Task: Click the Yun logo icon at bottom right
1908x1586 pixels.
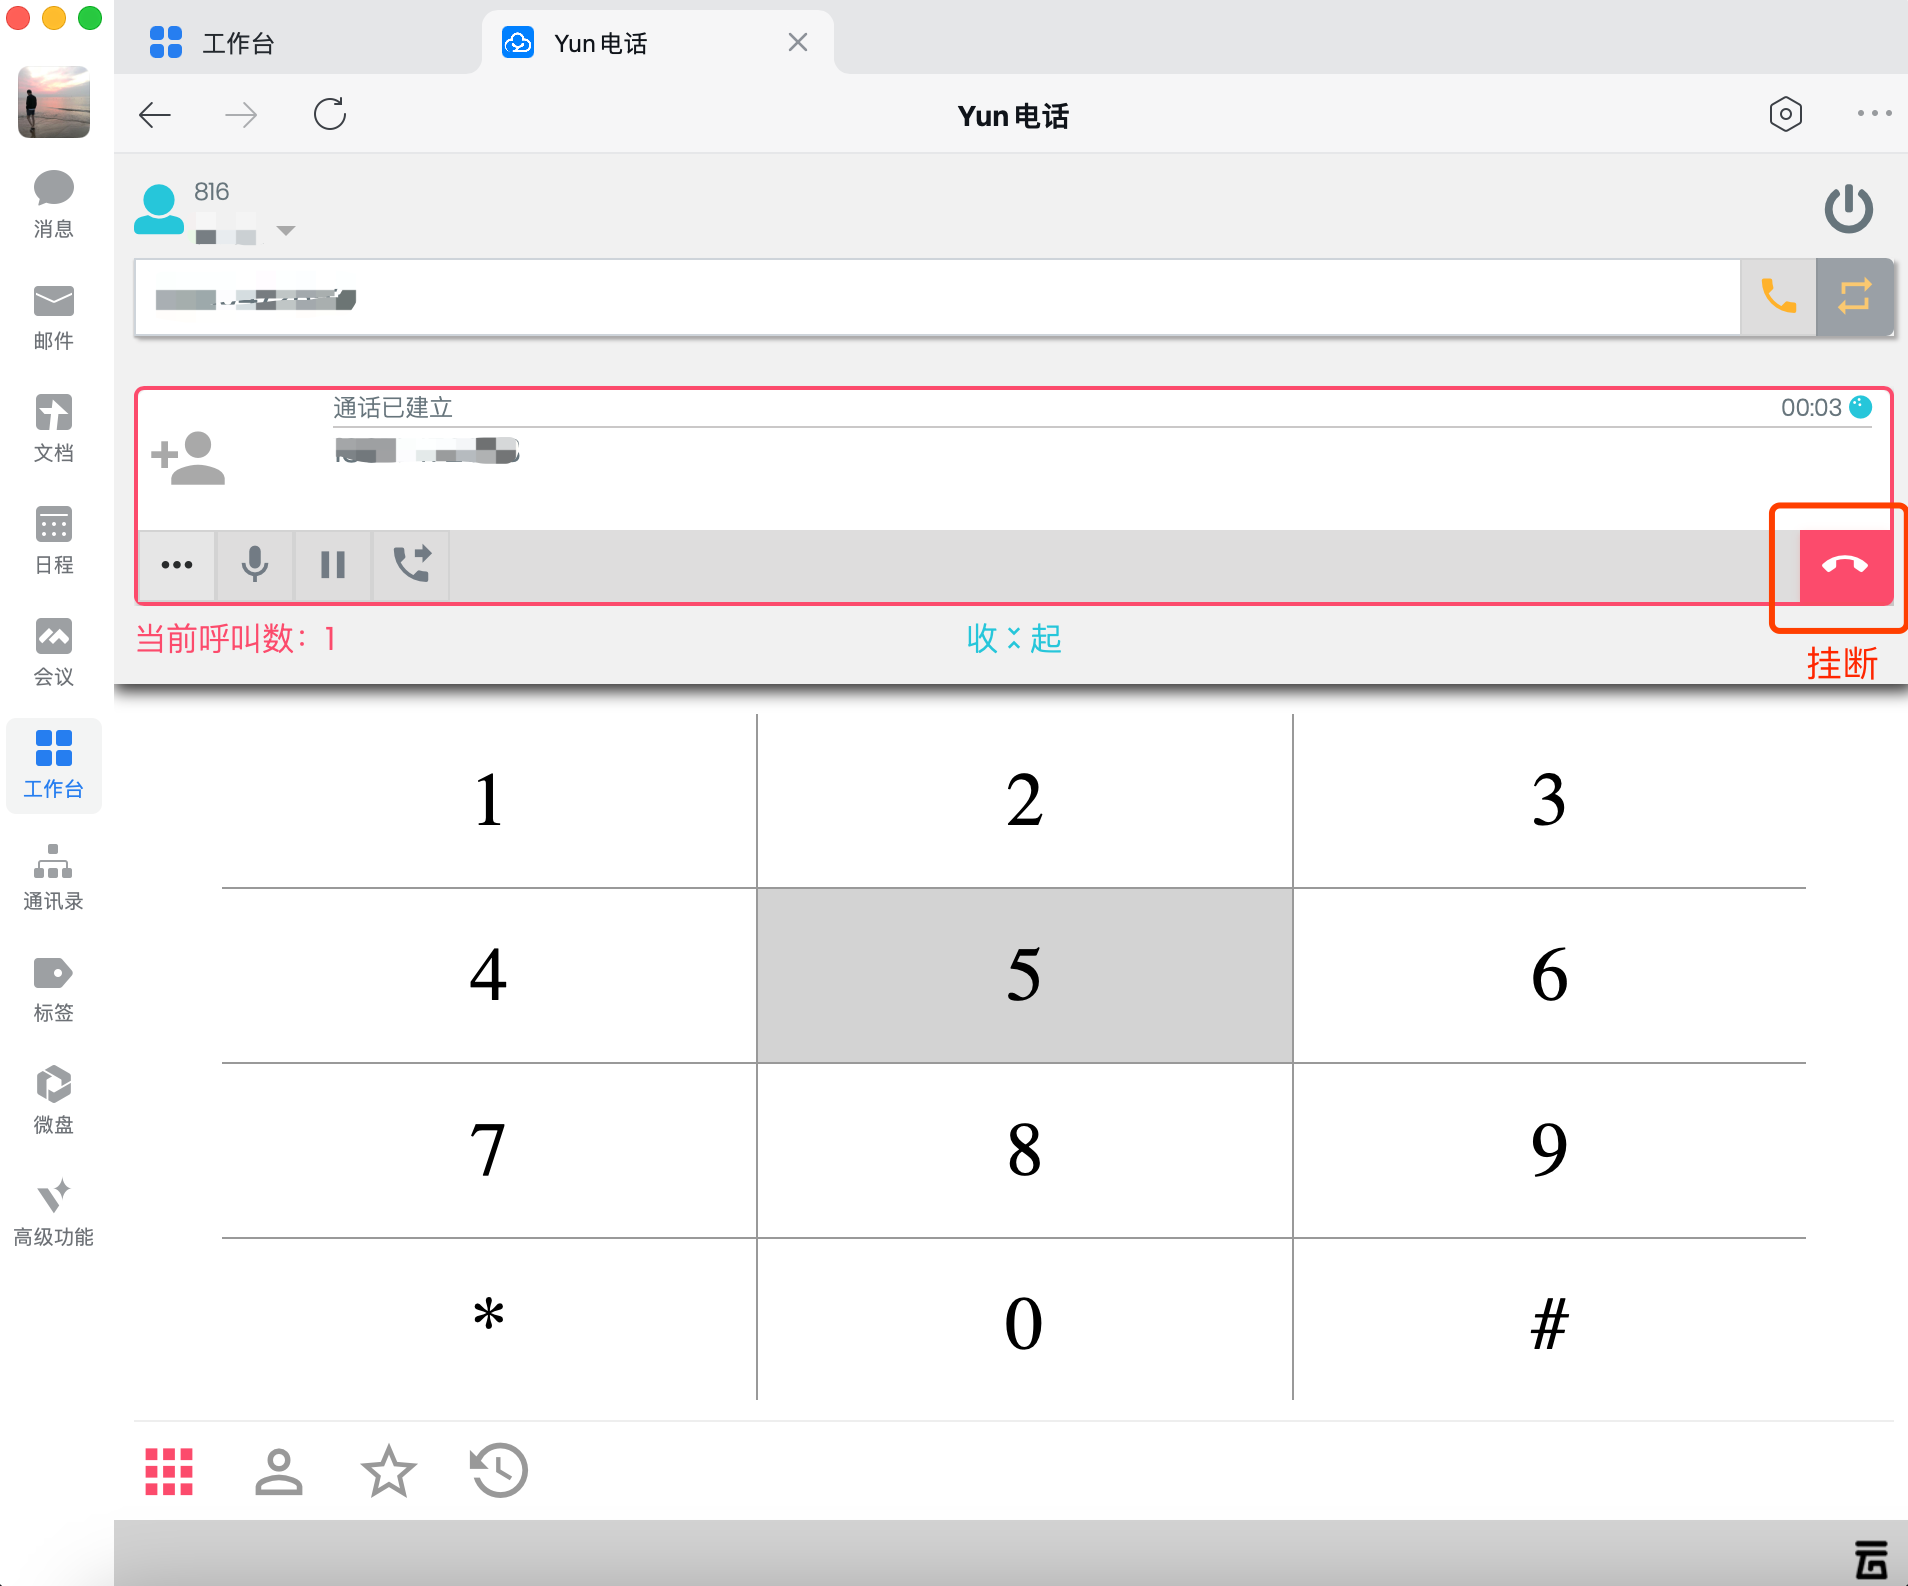Action: [x=1871, y=1559]
